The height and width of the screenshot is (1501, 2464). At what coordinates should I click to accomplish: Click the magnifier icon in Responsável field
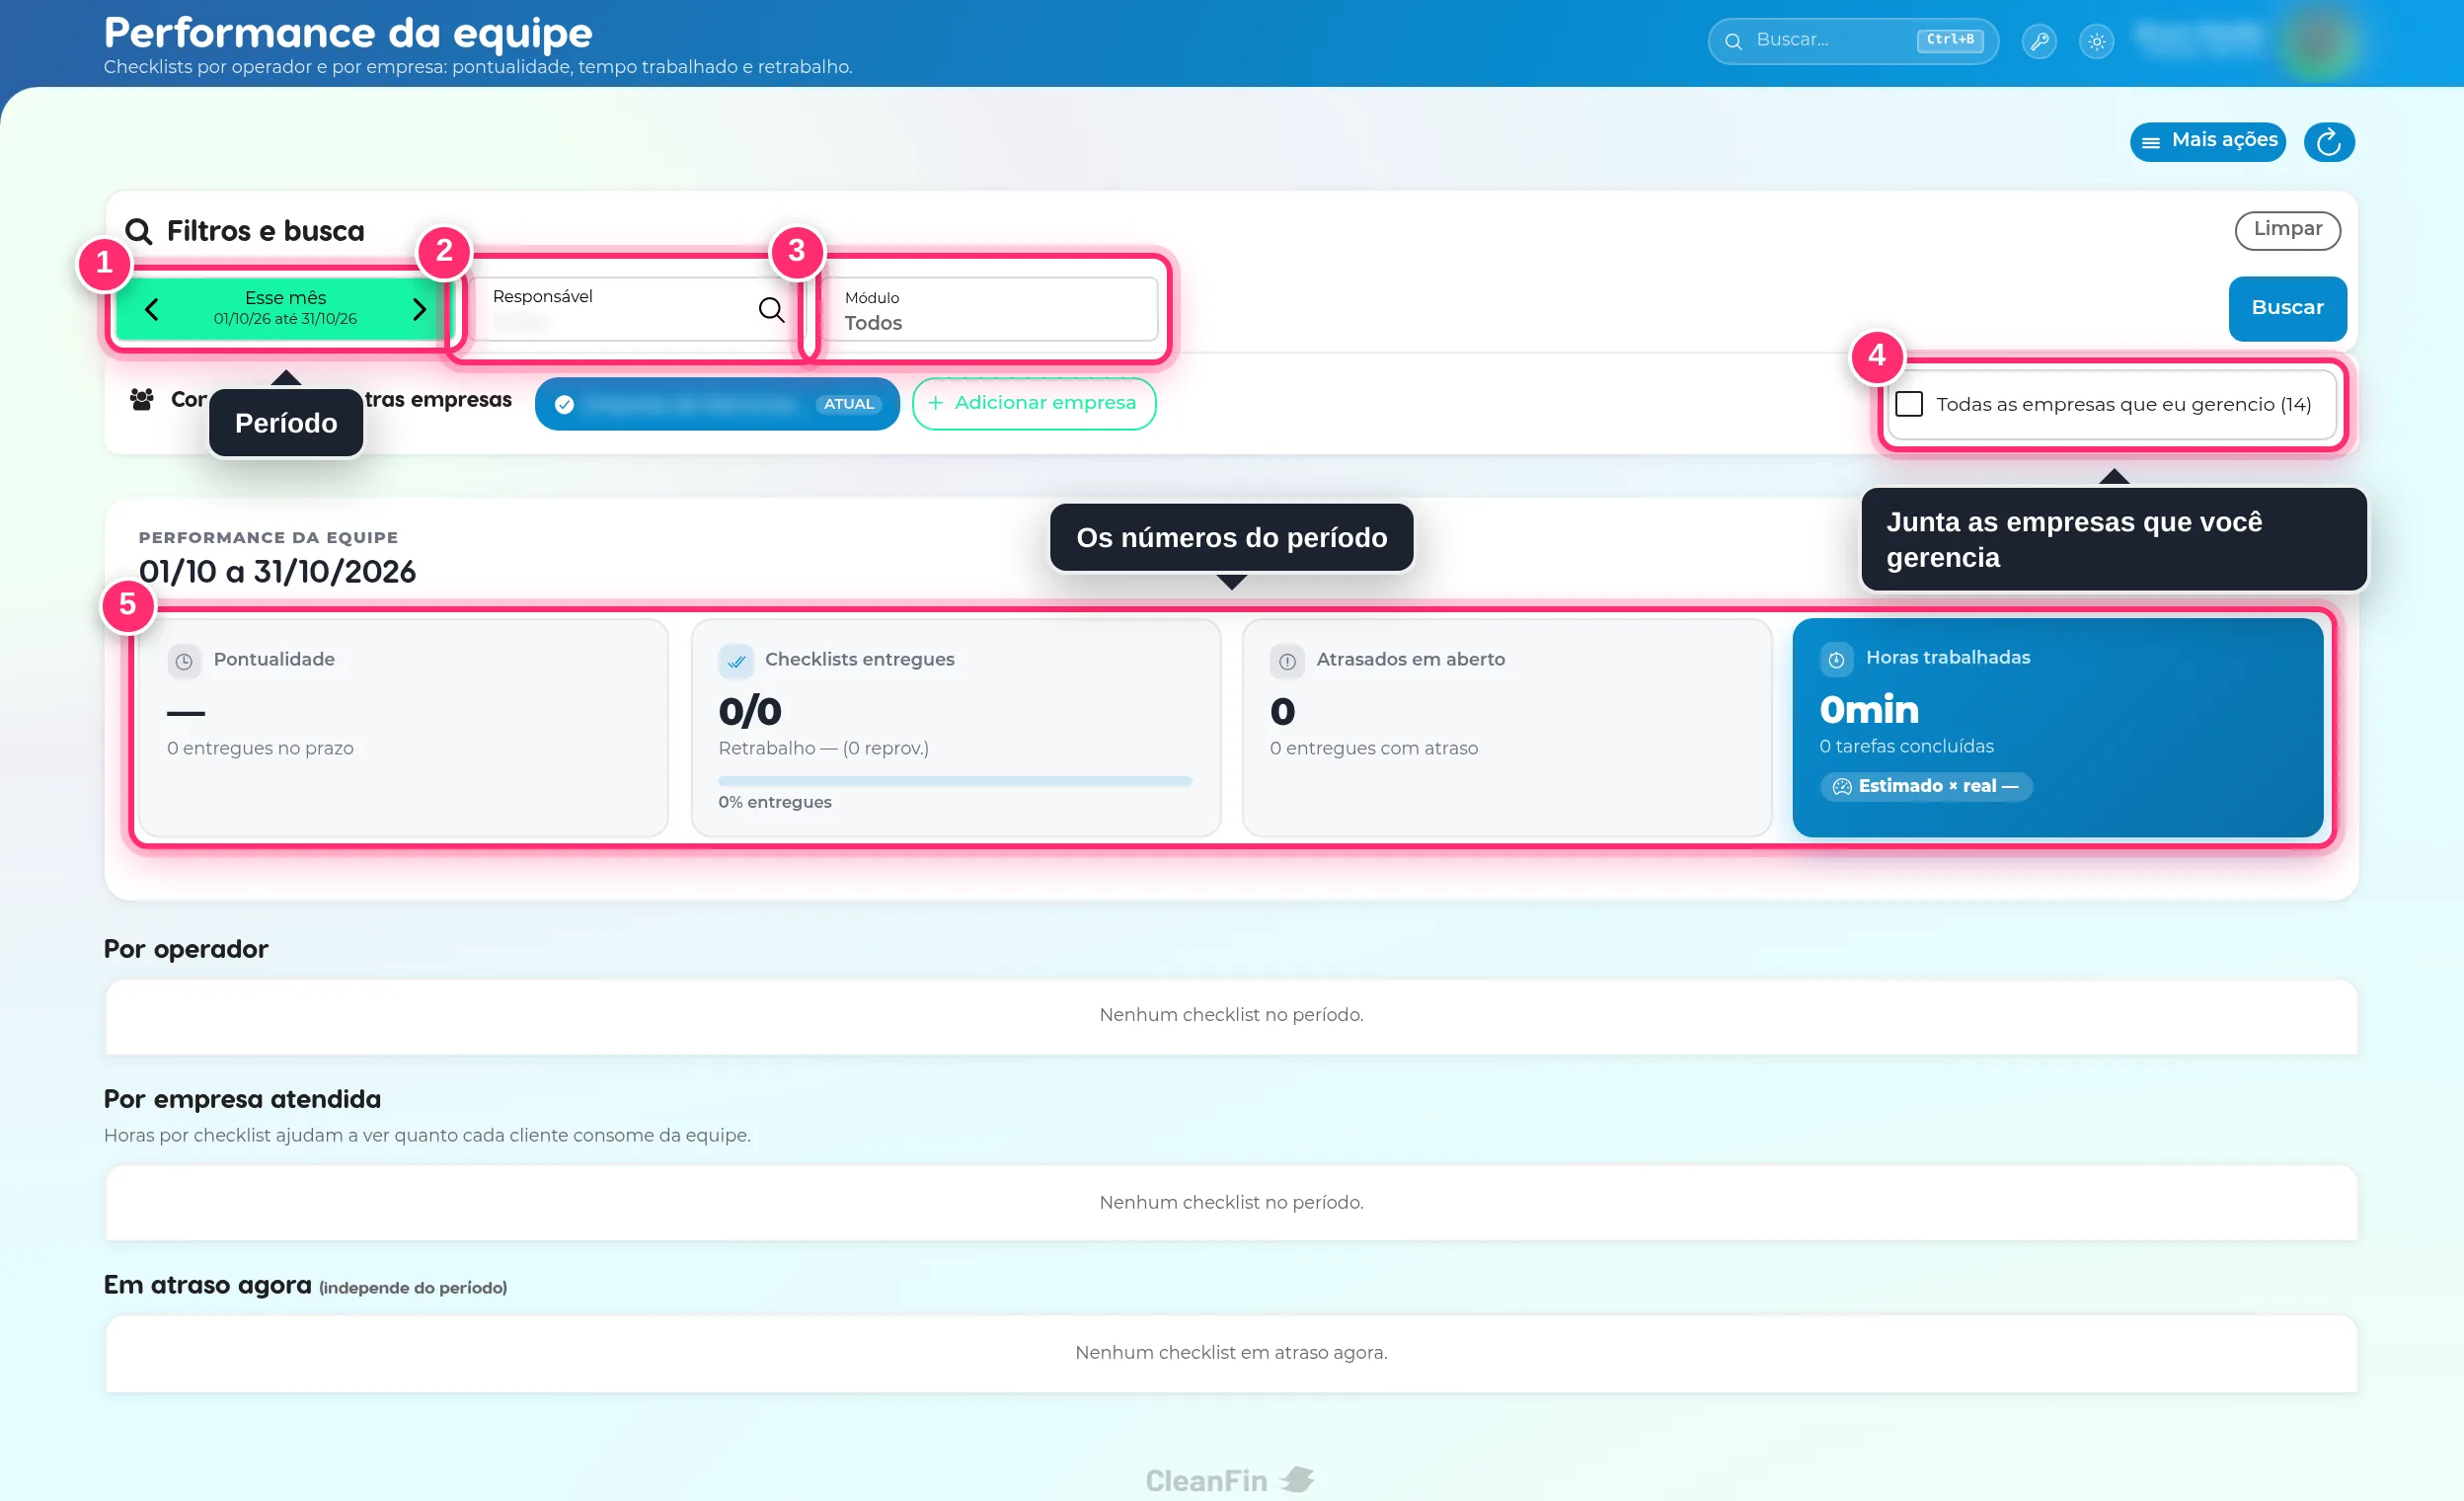(771, 309)
